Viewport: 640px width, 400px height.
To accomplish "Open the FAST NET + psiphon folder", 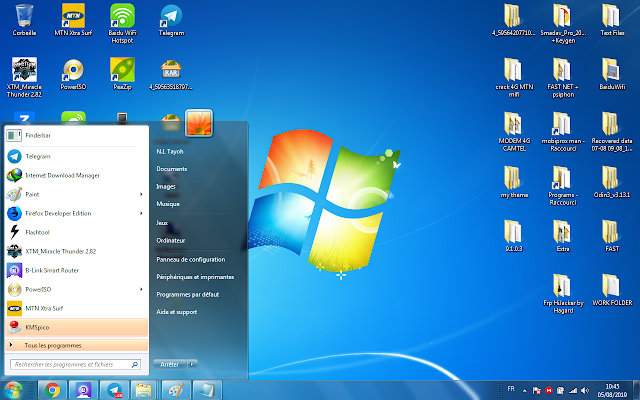I will pyautogui.click(x=563, y=78).
